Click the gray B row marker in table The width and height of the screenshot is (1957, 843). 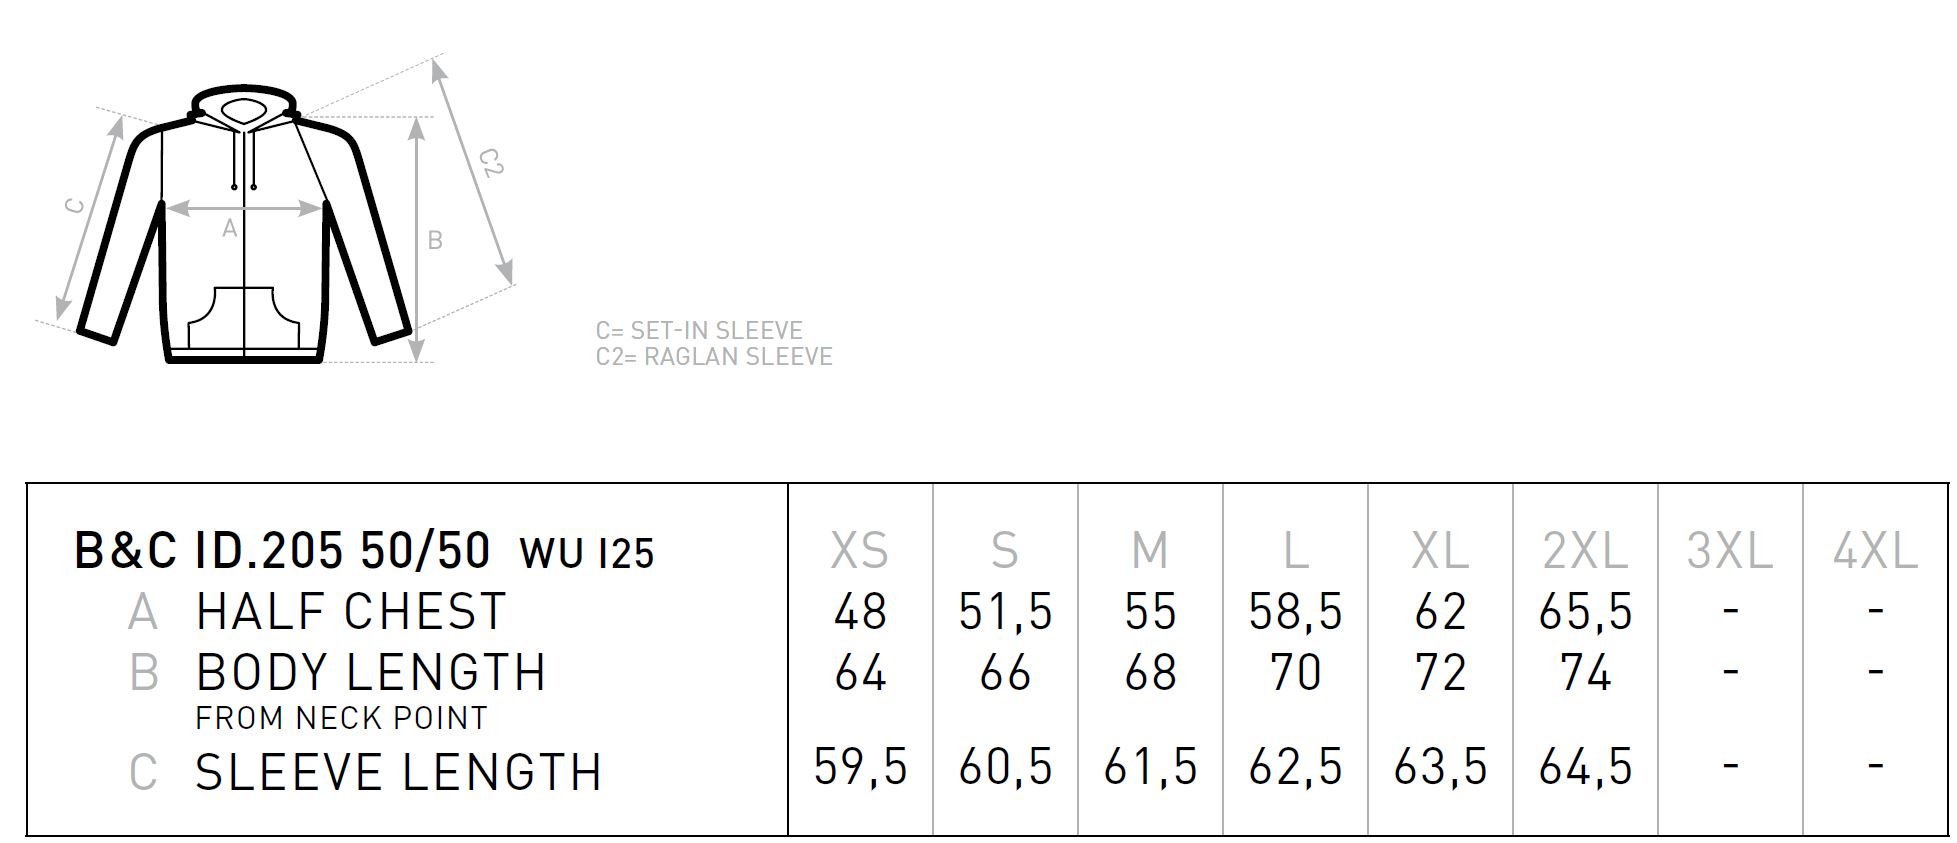(144, 673)
